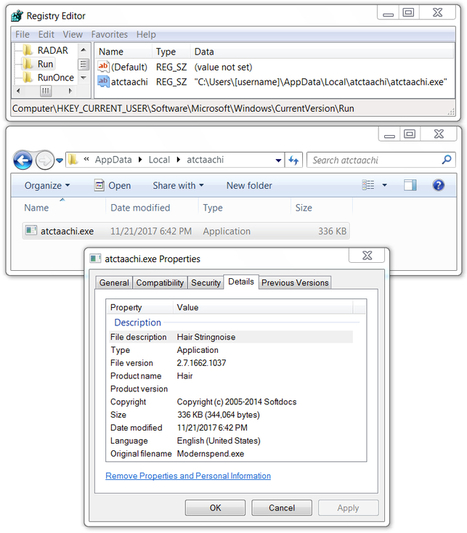Toggle the preview pane icon
467x533 pixels.
coord(410,185)
